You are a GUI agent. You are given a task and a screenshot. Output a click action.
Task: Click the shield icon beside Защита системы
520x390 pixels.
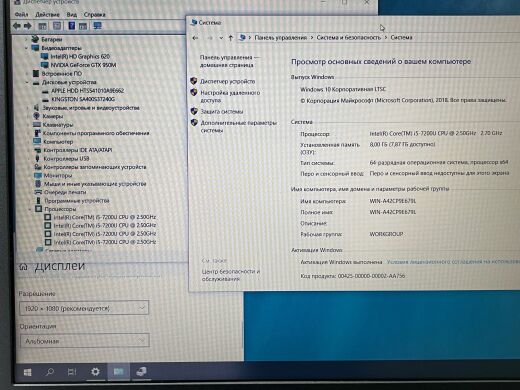(194, 111)
